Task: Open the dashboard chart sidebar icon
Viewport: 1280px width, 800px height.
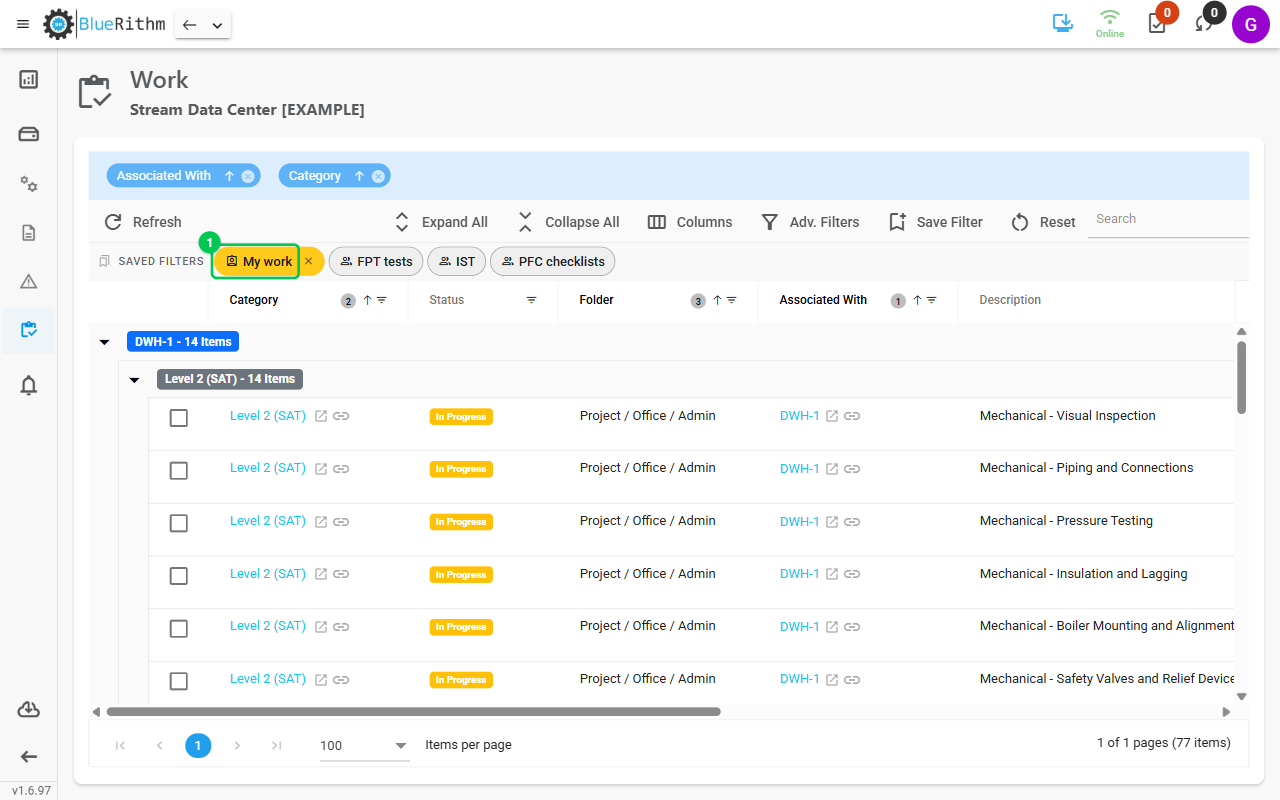Action: pyautogui.click(x=29, y=79)
